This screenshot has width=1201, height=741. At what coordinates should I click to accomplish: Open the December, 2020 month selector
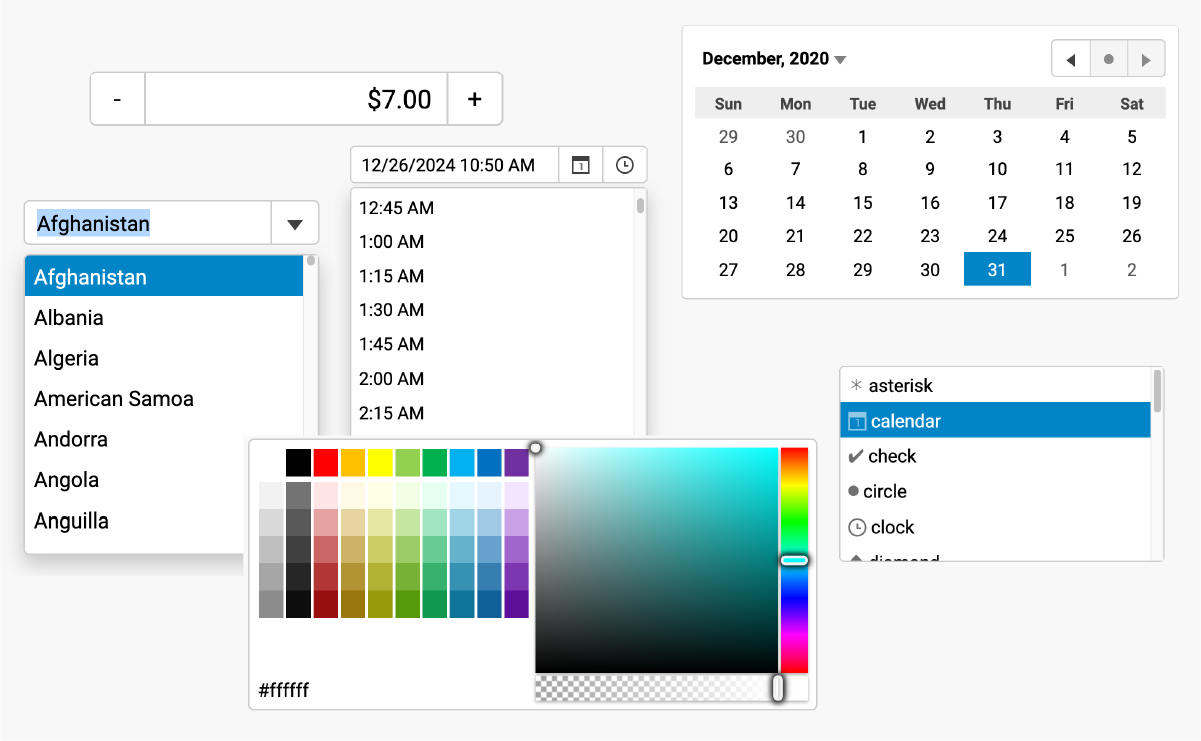tap(774, 59)
